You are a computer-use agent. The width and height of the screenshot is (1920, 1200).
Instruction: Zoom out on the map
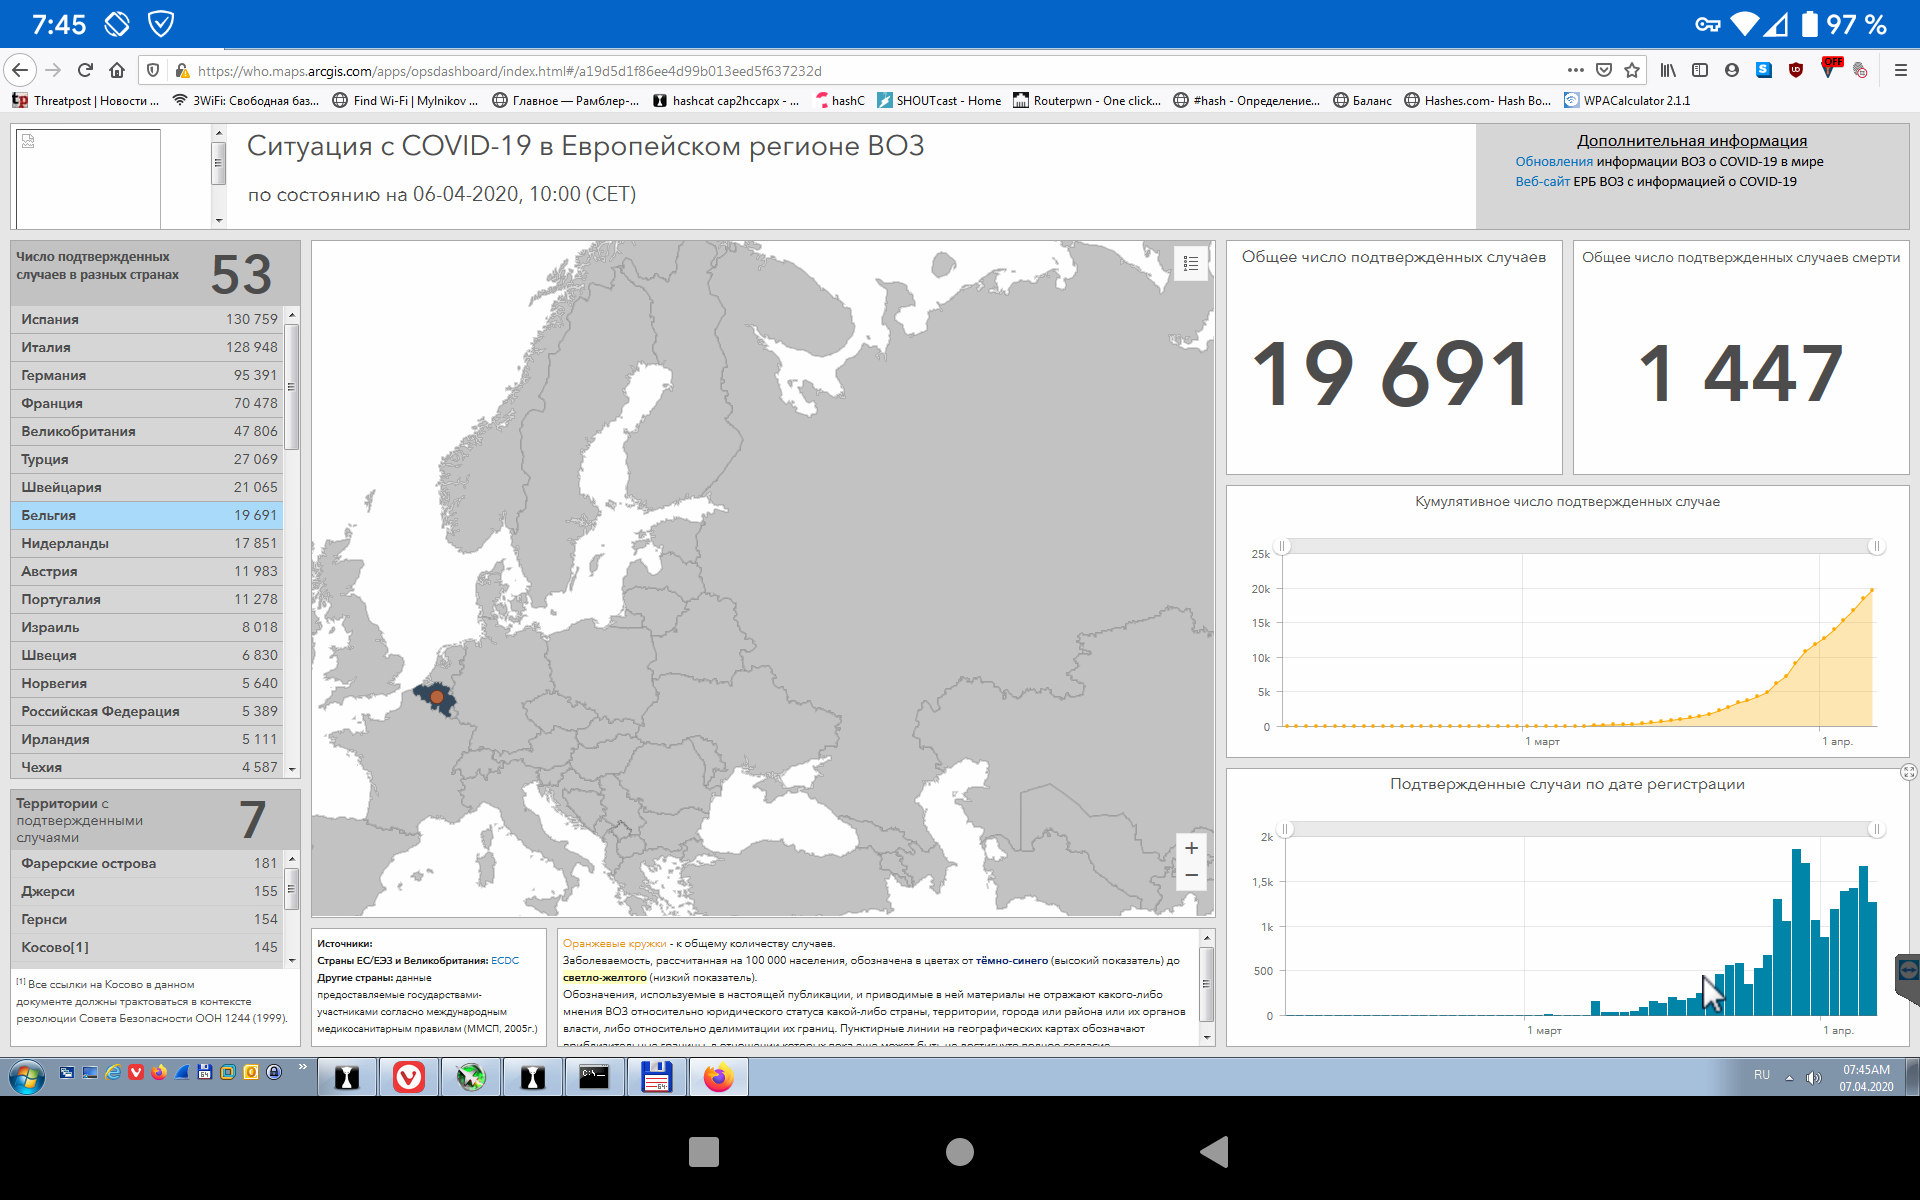[1191, 875]
